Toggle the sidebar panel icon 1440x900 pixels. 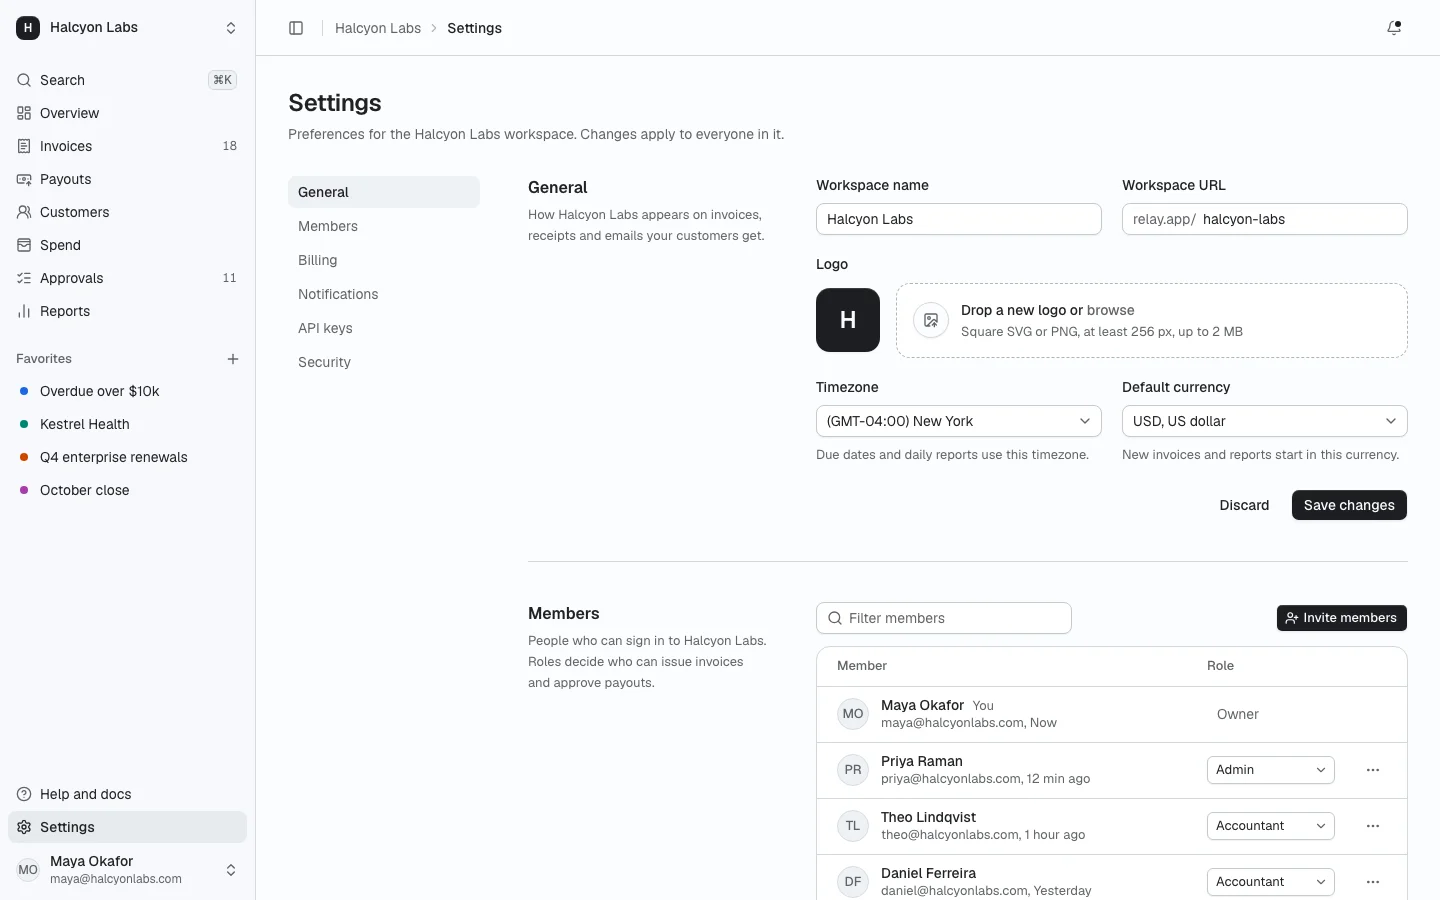[x=296, y=28]
